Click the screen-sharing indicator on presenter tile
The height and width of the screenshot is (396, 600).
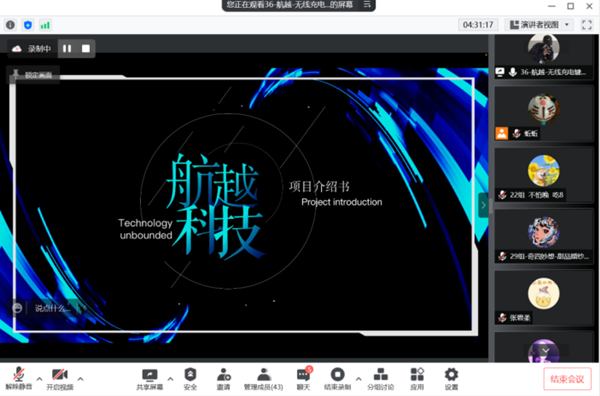click(500, 72)
